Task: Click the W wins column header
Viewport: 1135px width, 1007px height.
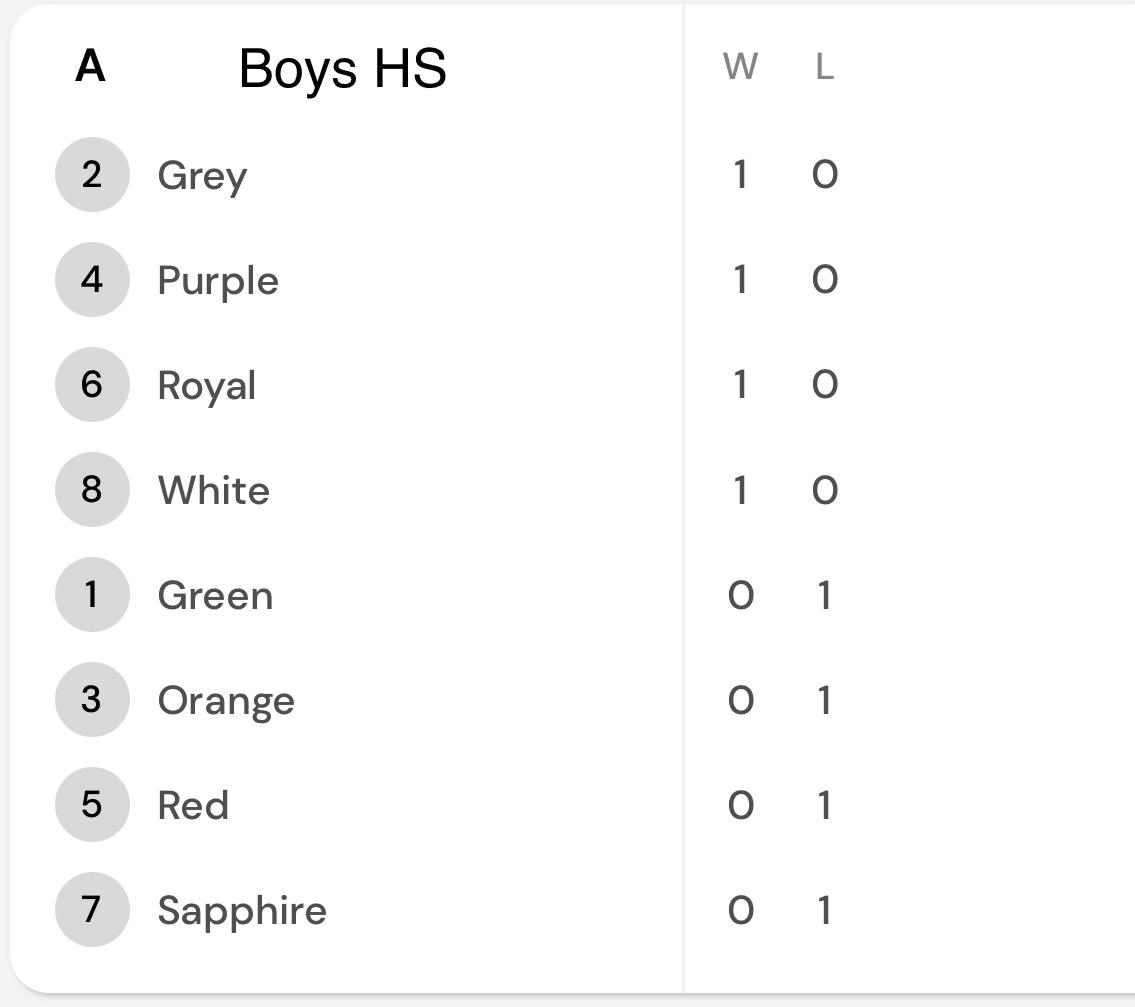Action: pos(740,67)
